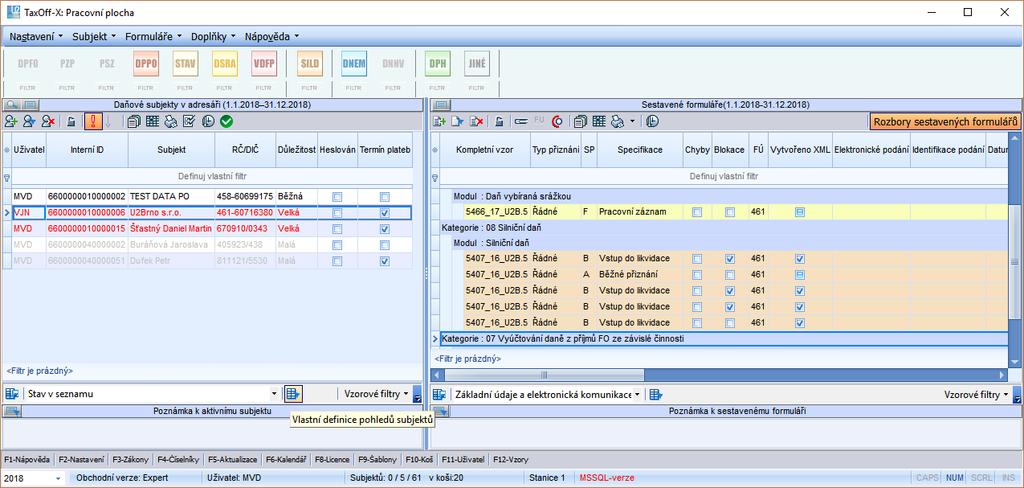This screenshot has width=1024, height=488.
Task: Toggle Chyby checkbox for Pracovní záznam row
Action: click(697, 212)
